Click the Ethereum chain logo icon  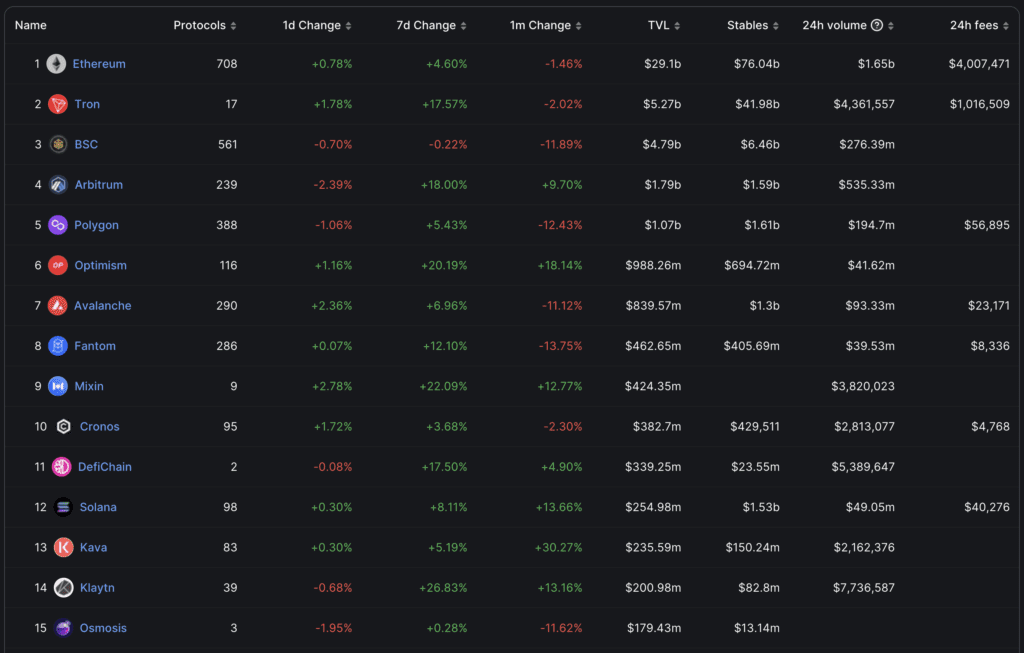pos(56,64)
